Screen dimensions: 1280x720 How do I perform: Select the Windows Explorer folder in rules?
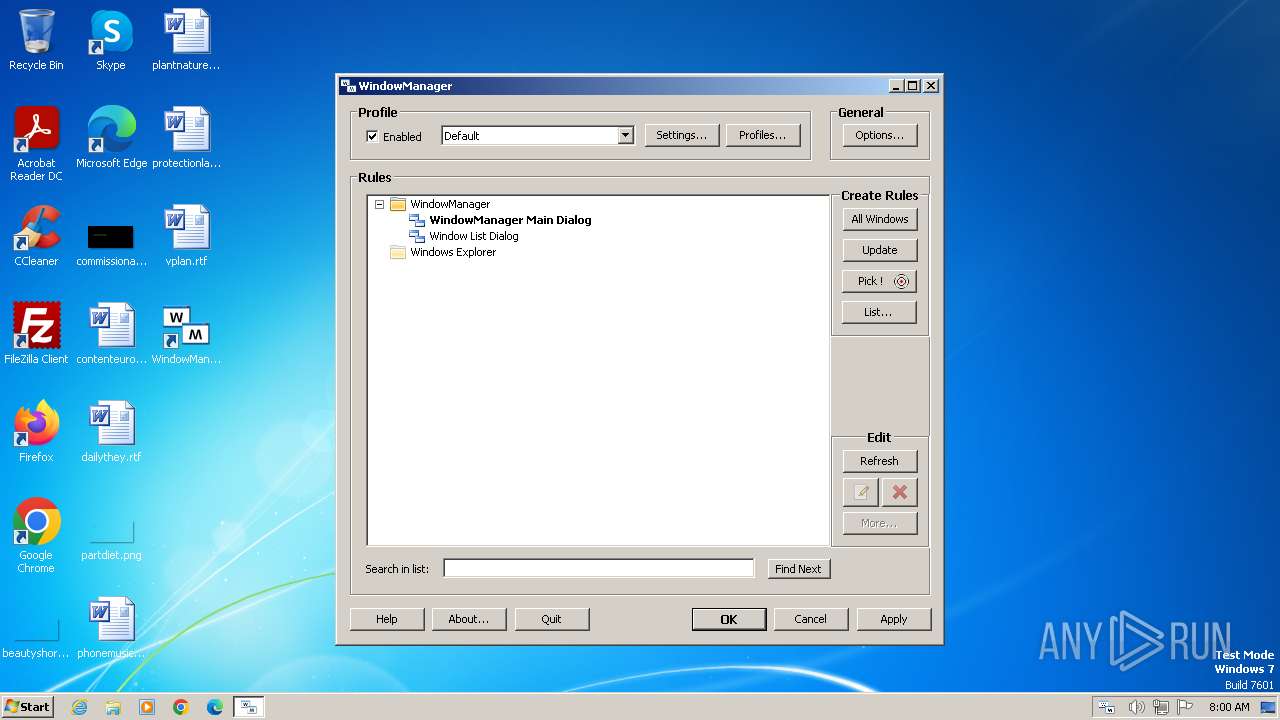pyautogui.click(x=452, y=252)
